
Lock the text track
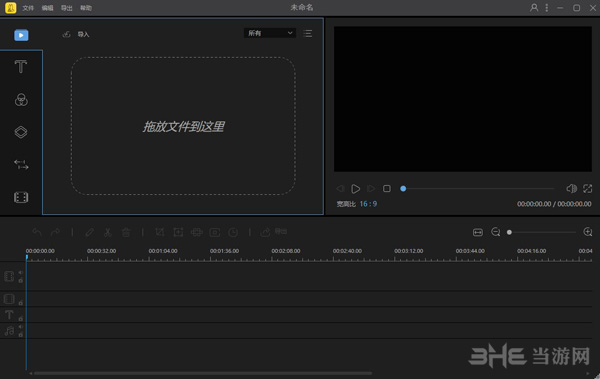[21, 319]
